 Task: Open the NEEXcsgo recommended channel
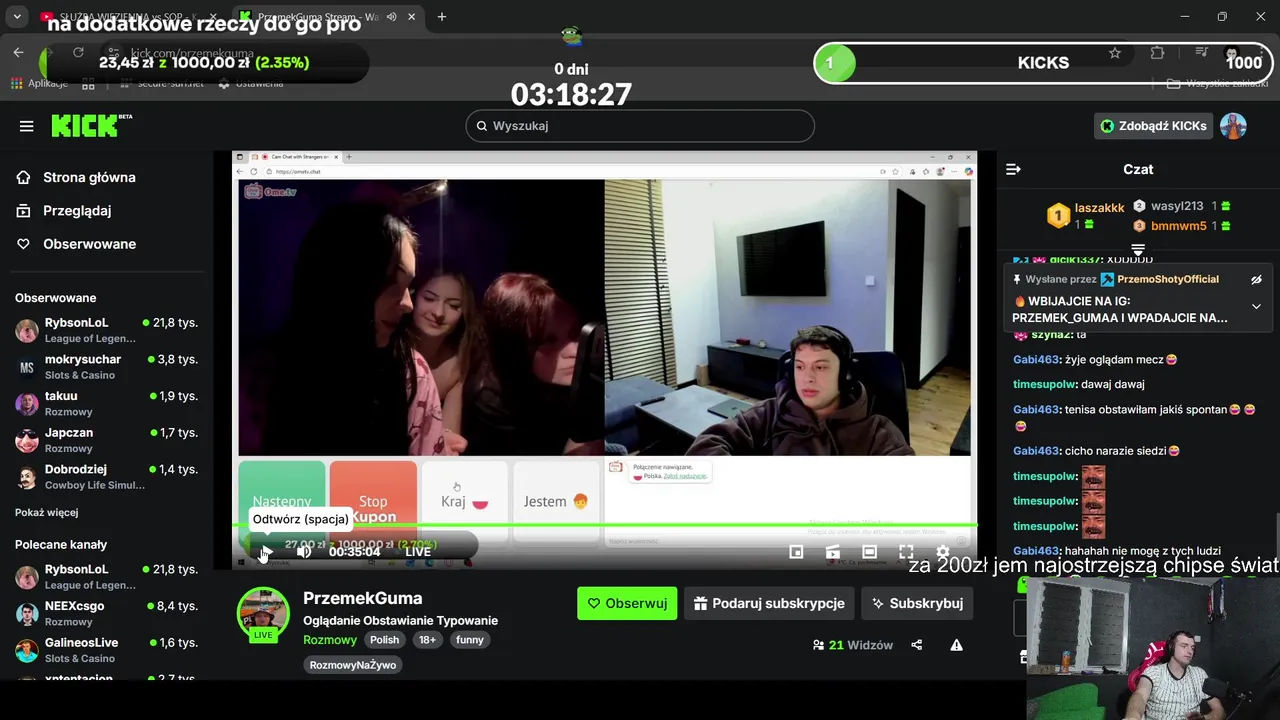[106, 613]
